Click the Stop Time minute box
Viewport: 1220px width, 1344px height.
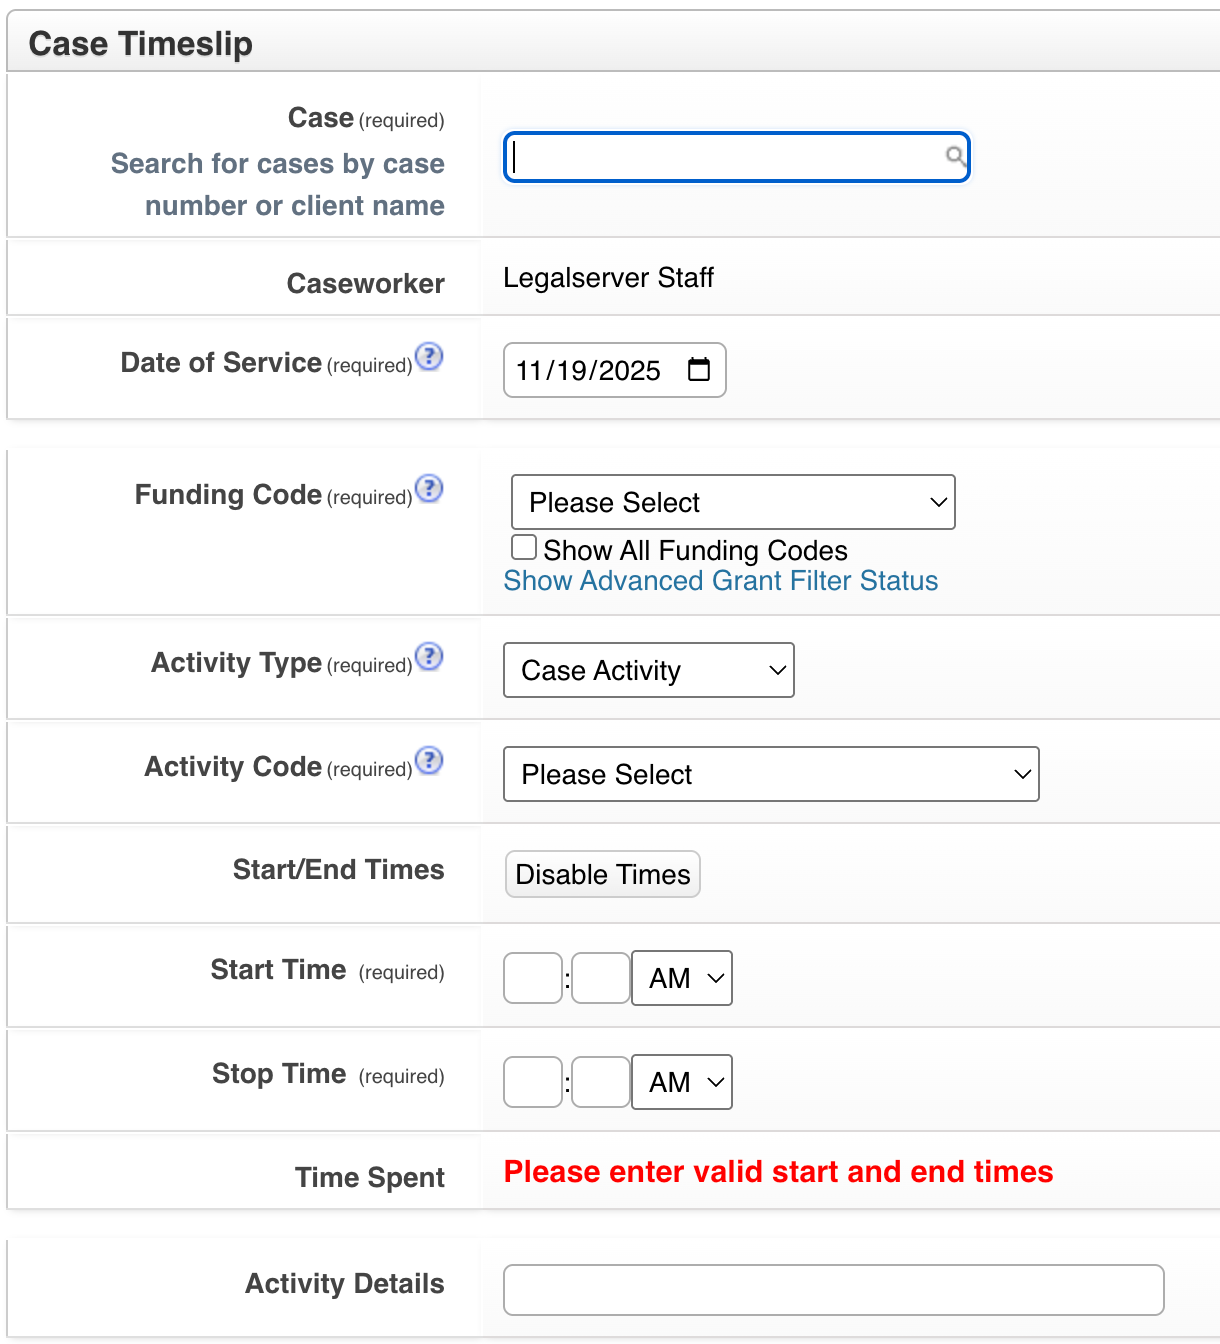[x=600, y=1082]
